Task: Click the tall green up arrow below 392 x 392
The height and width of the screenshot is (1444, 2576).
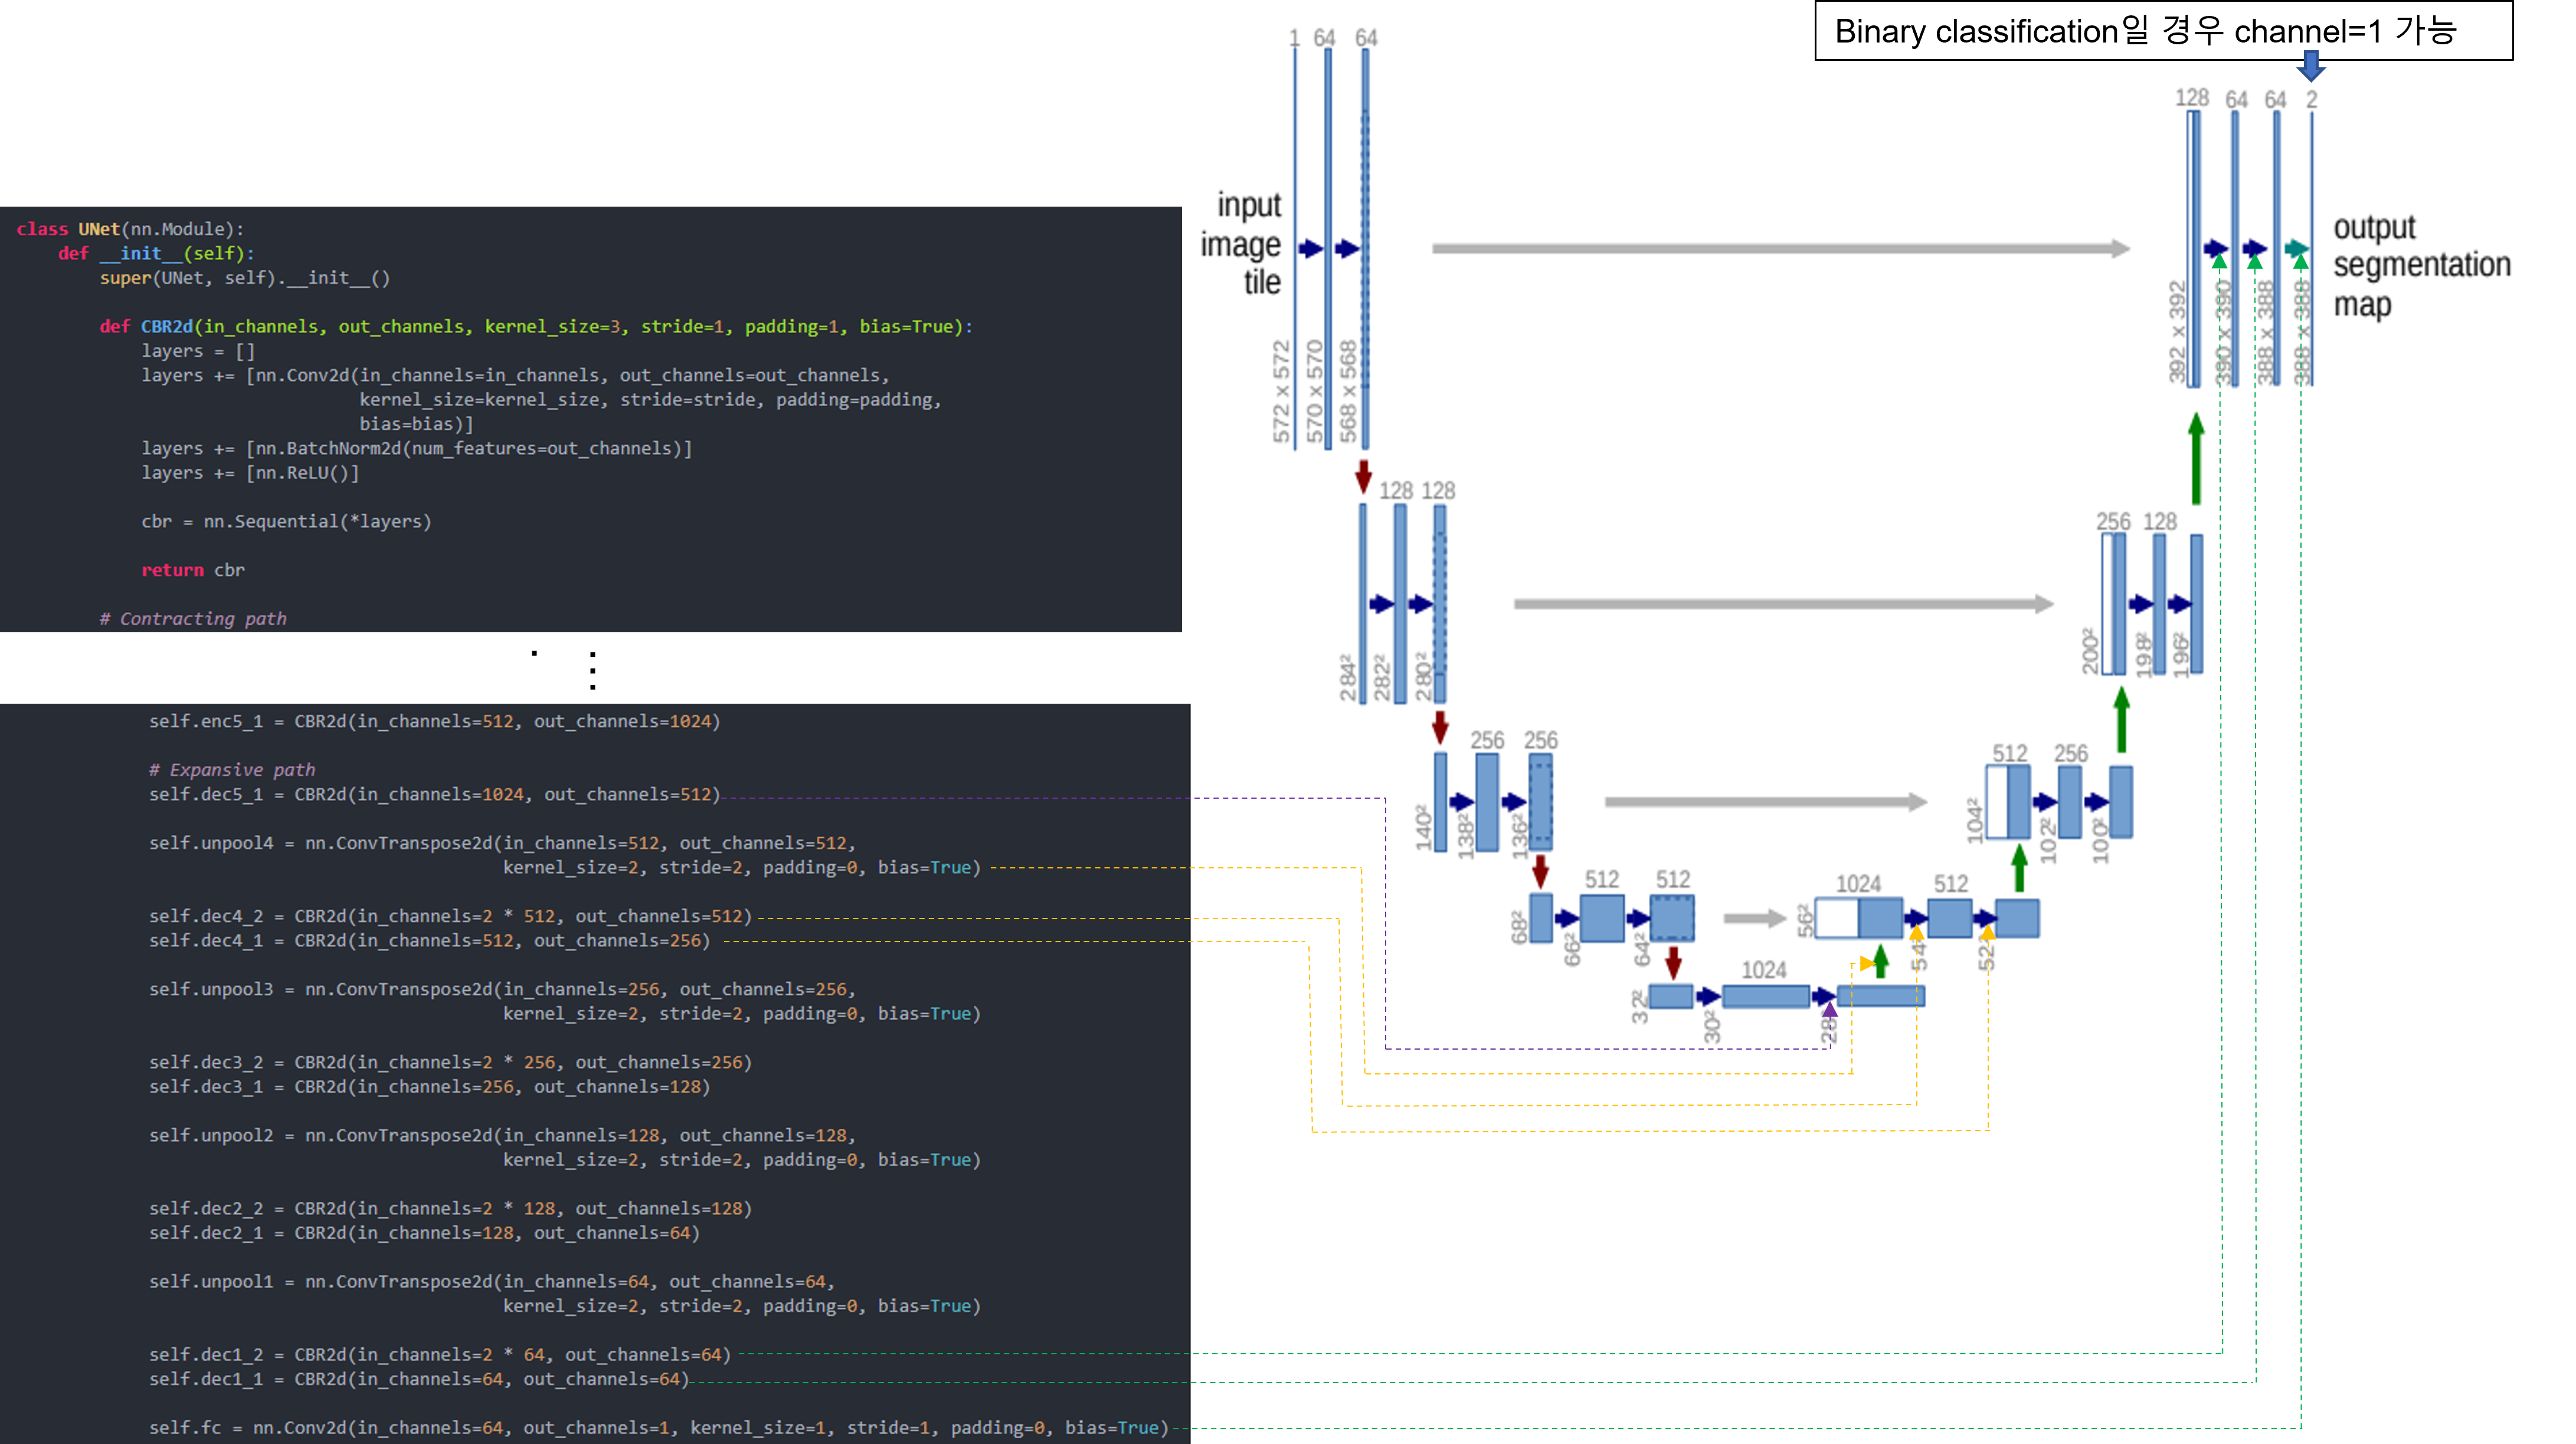Action: [x=2196, y=458]
